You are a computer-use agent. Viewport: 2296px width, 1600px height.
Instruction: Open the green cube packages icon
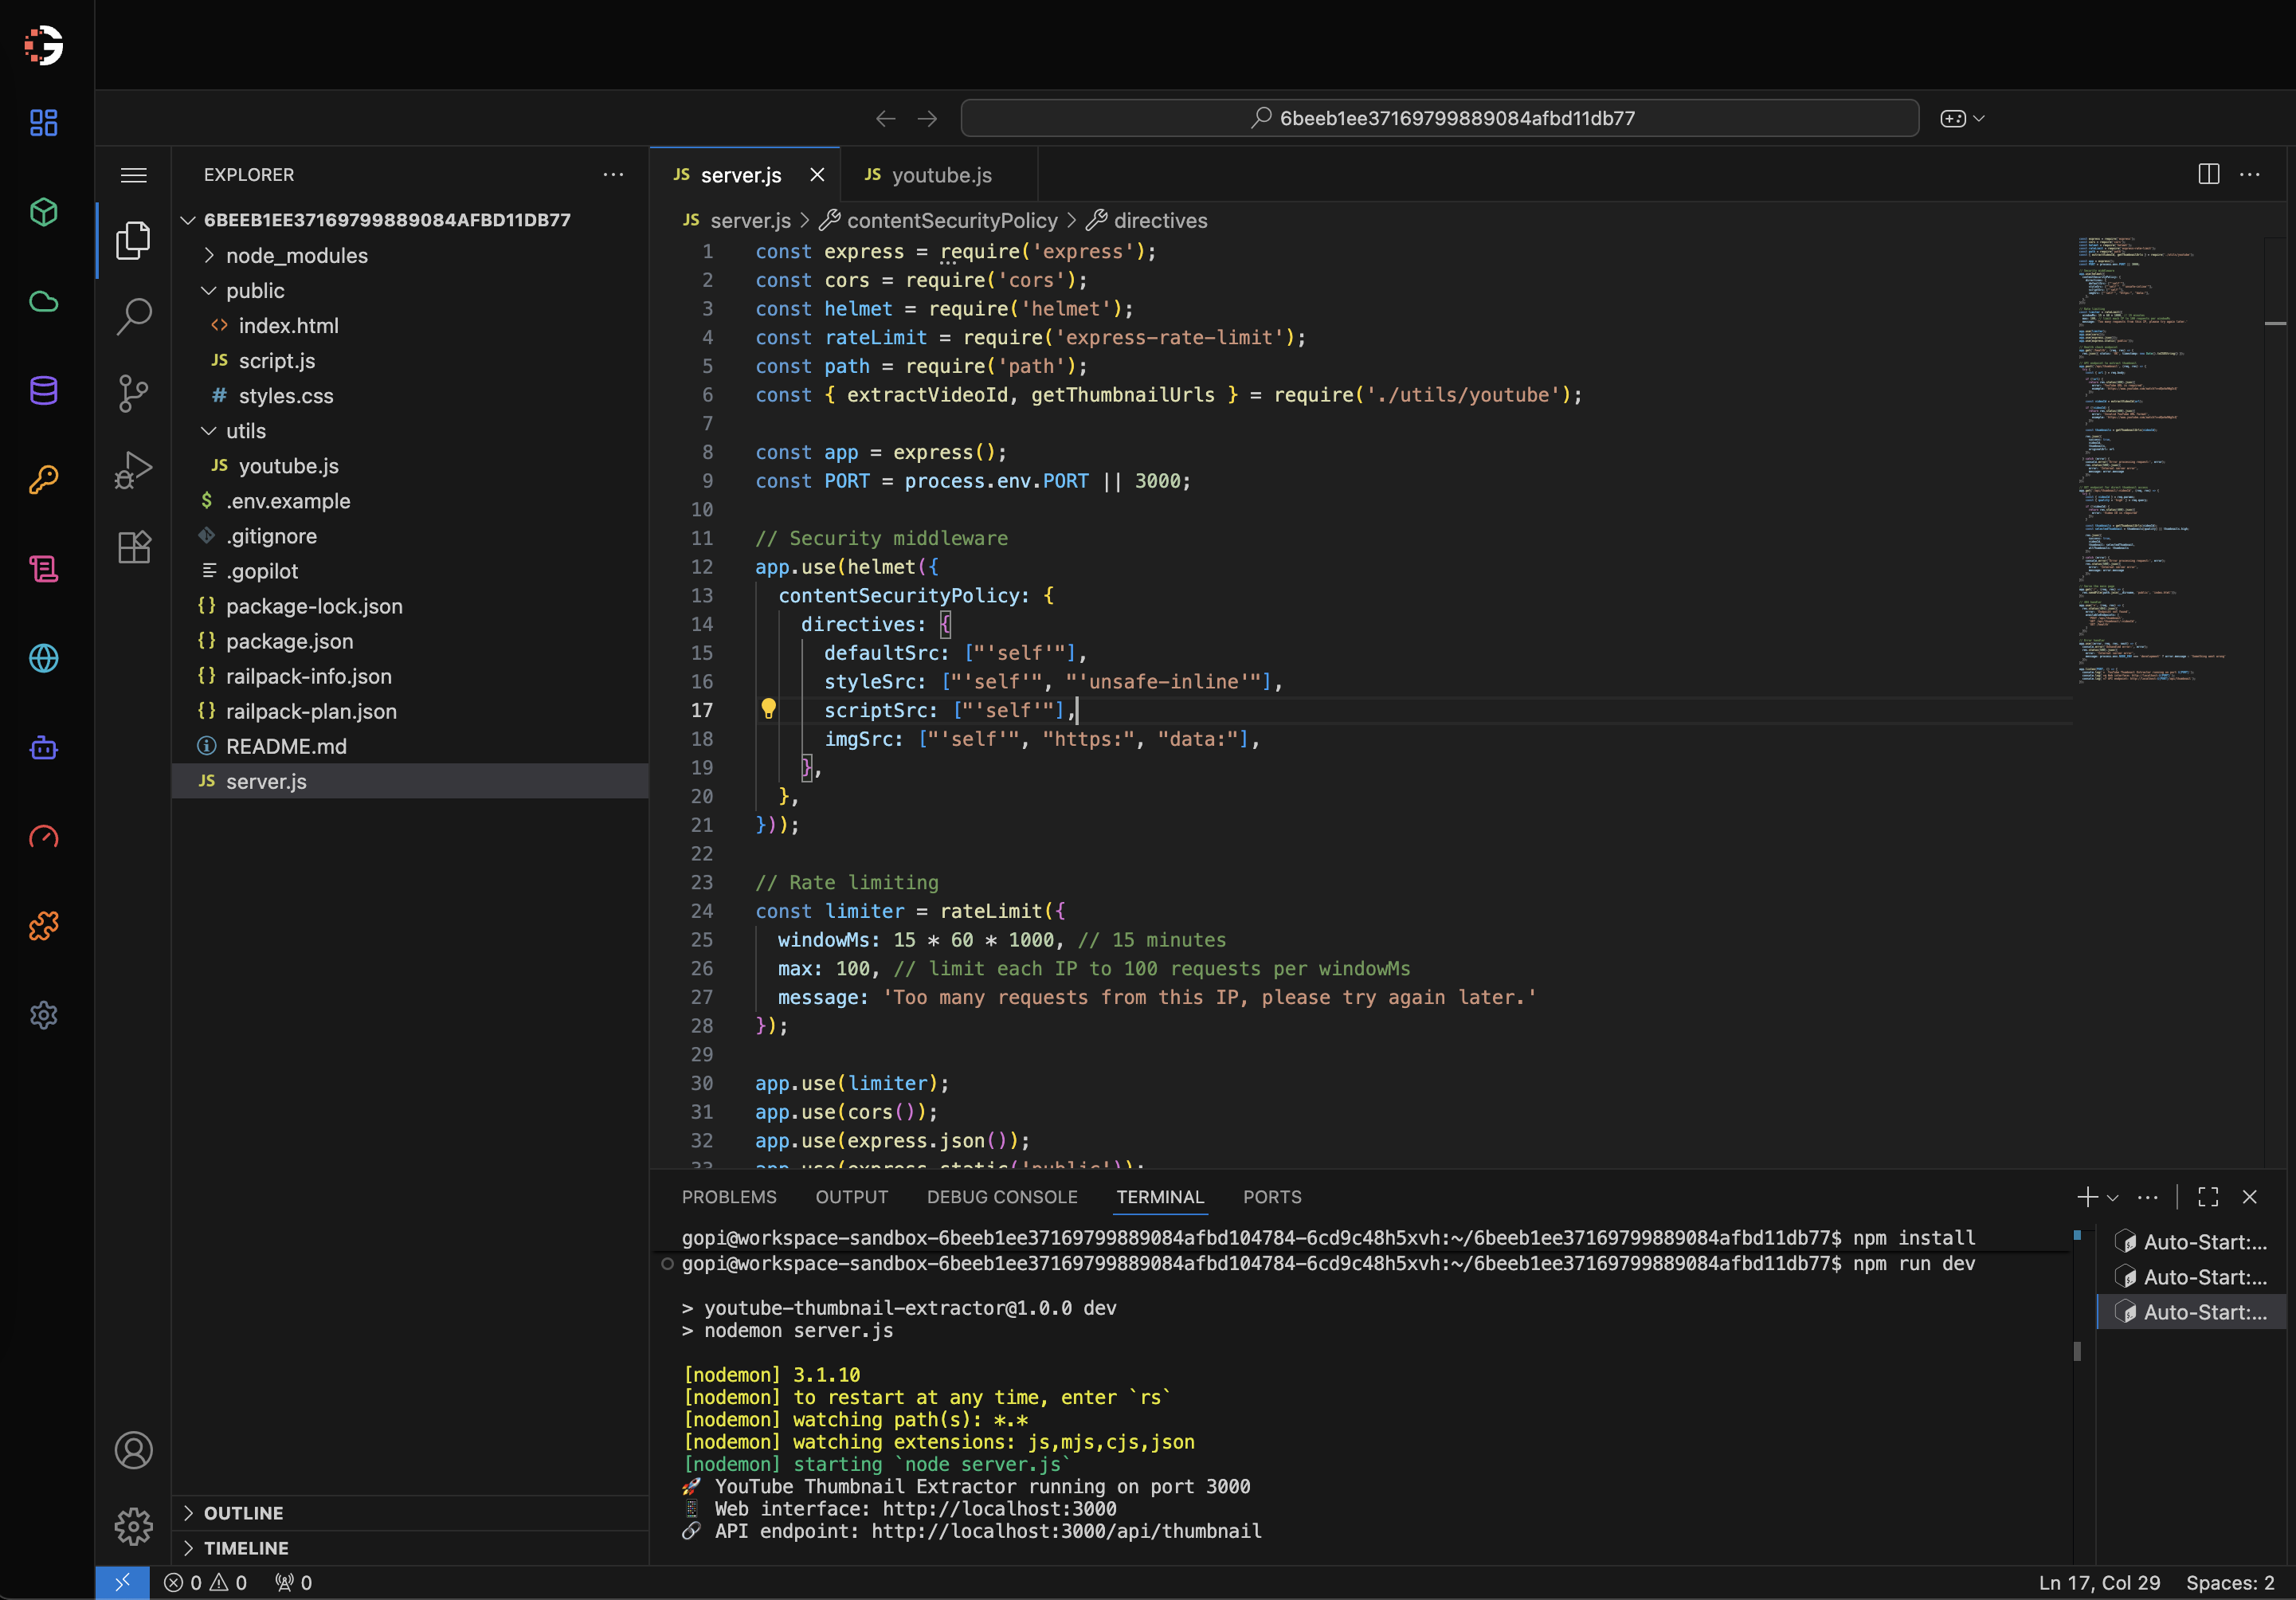44,212
